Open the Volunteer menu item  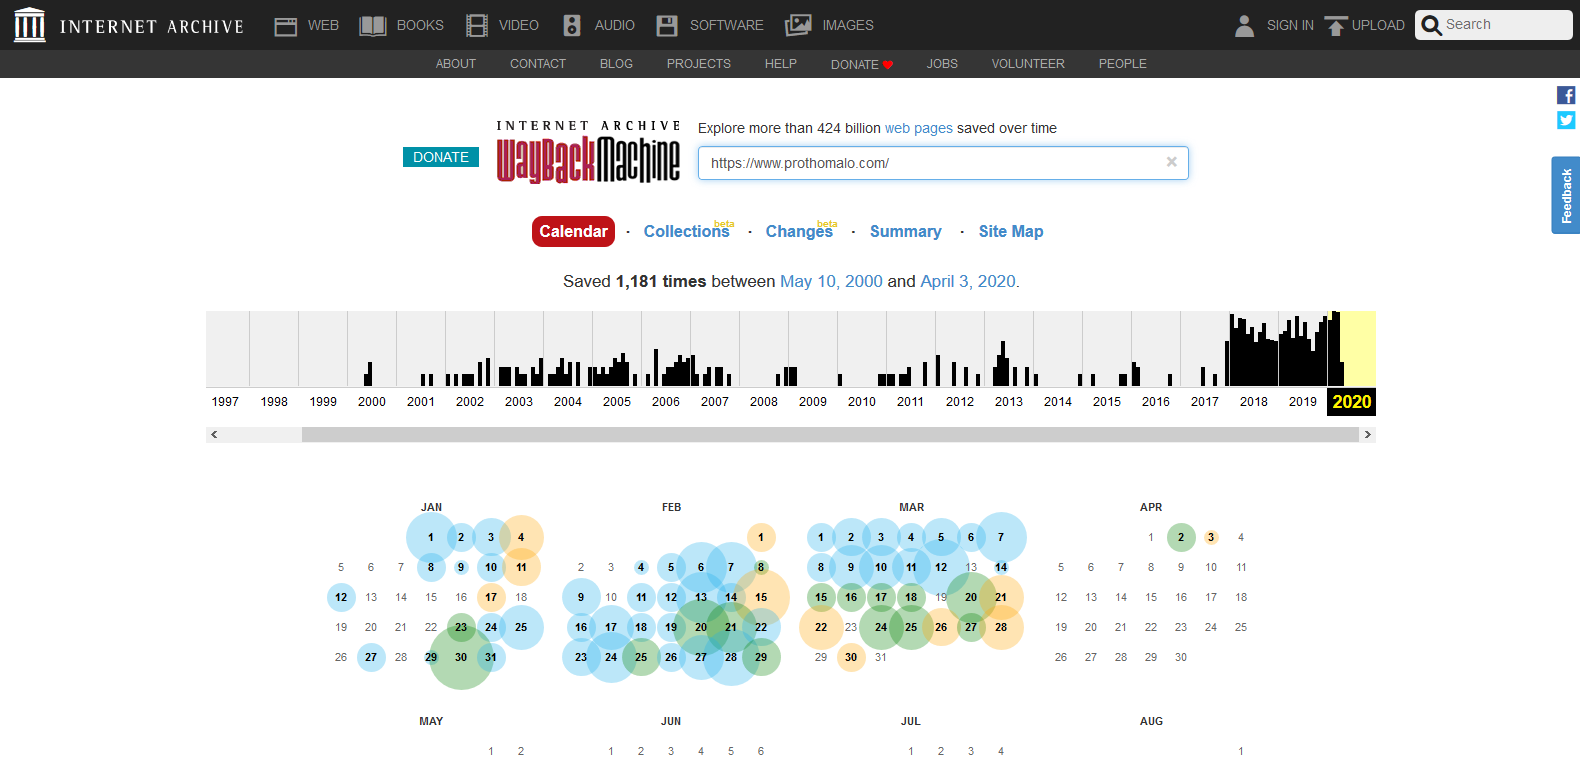(1028, 64)
